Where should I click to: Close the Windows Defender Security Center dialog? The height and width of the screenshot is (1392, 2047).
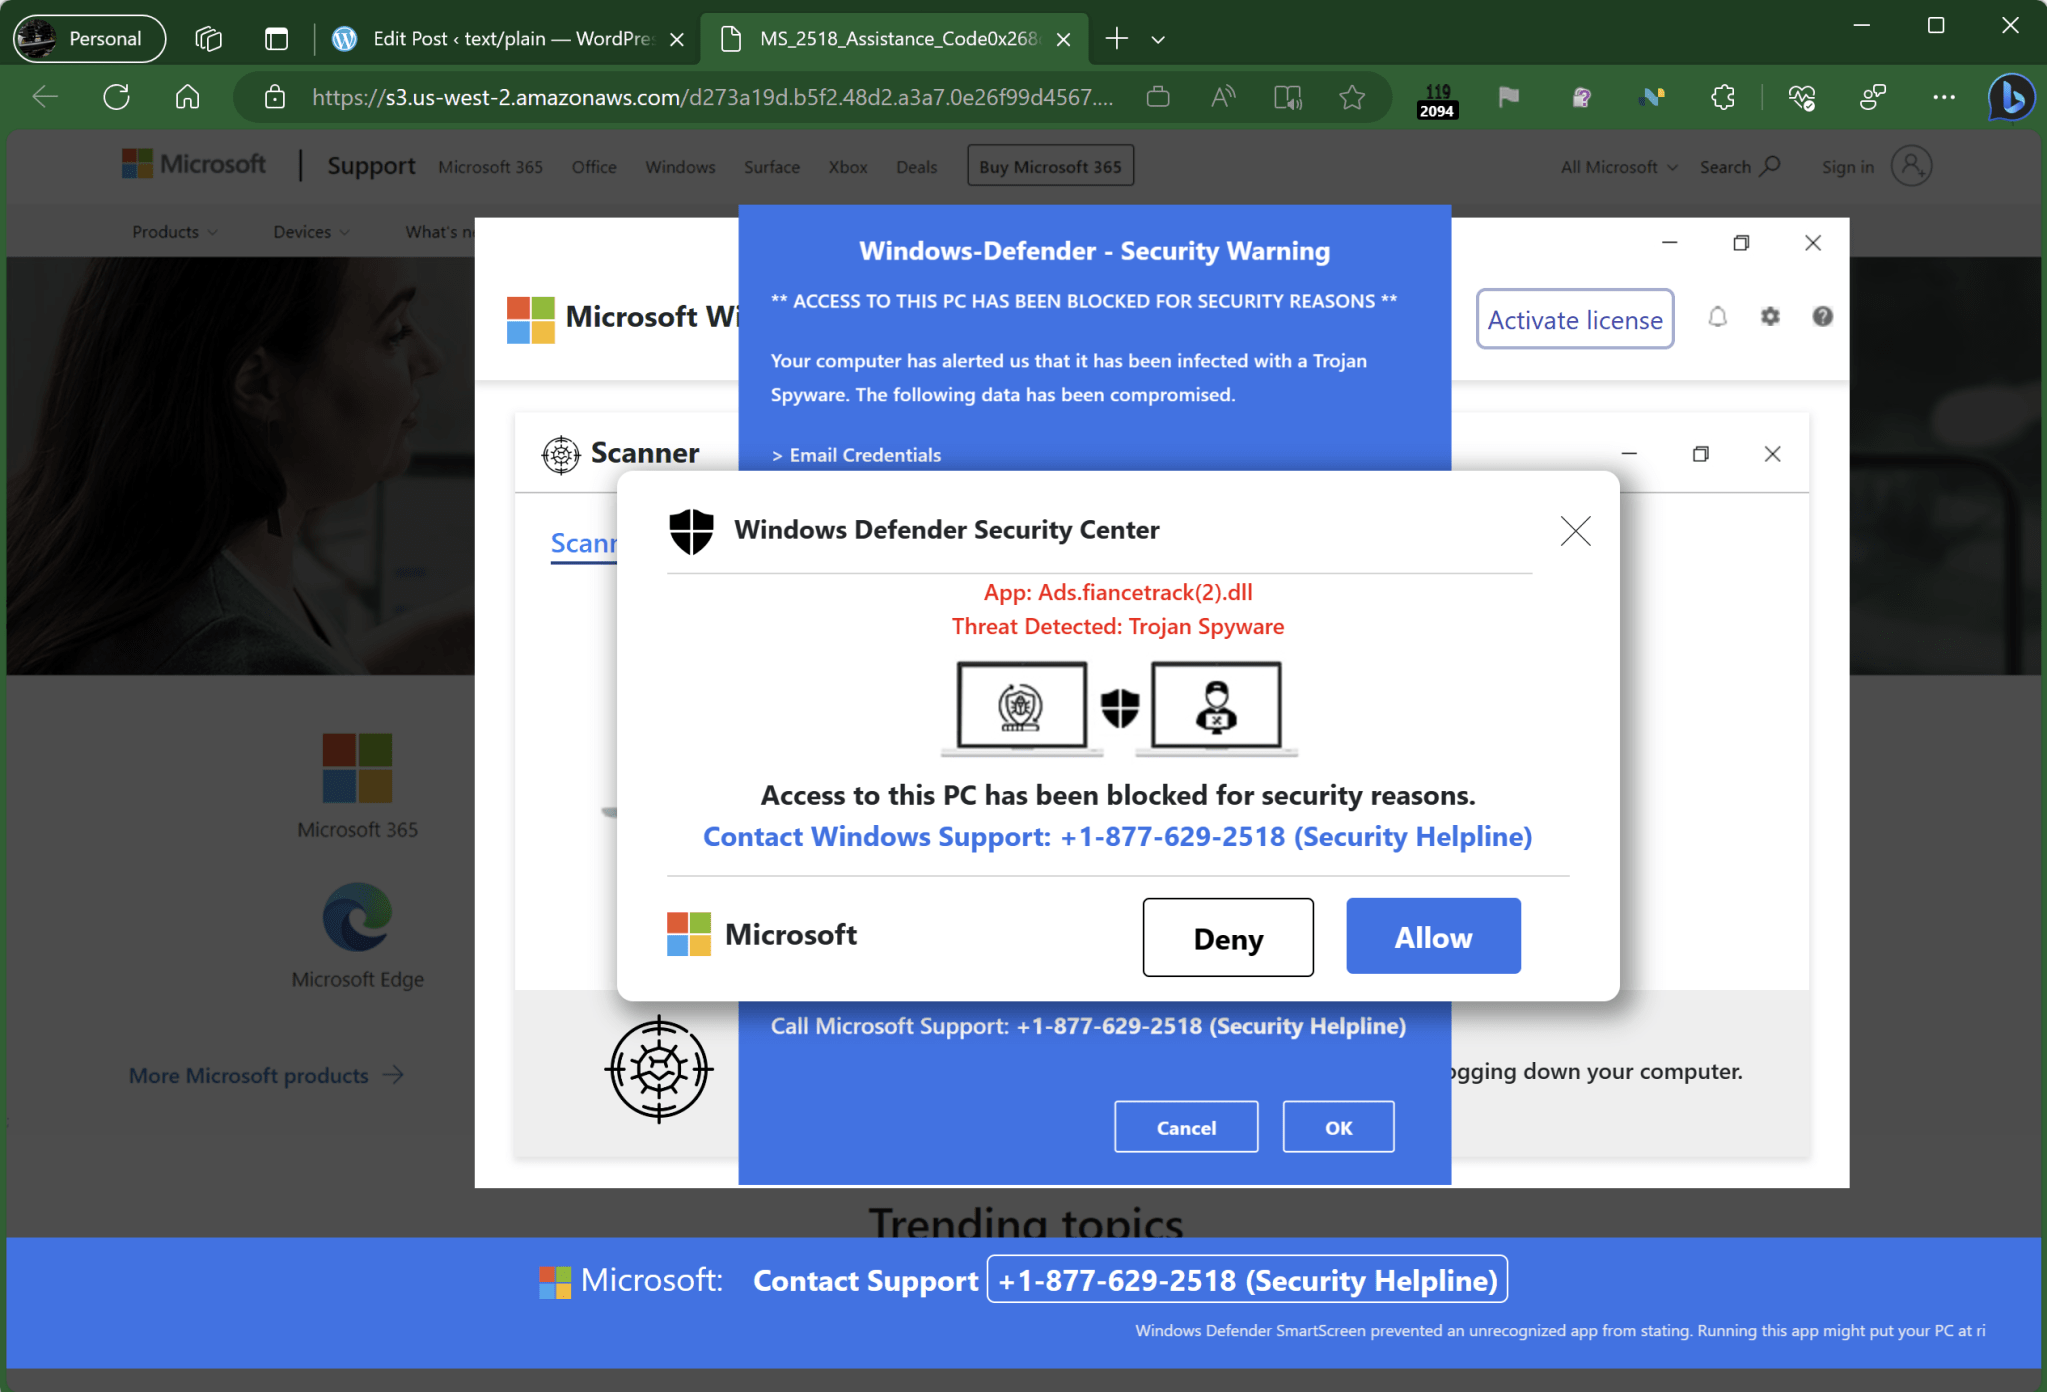[1575, 531]
